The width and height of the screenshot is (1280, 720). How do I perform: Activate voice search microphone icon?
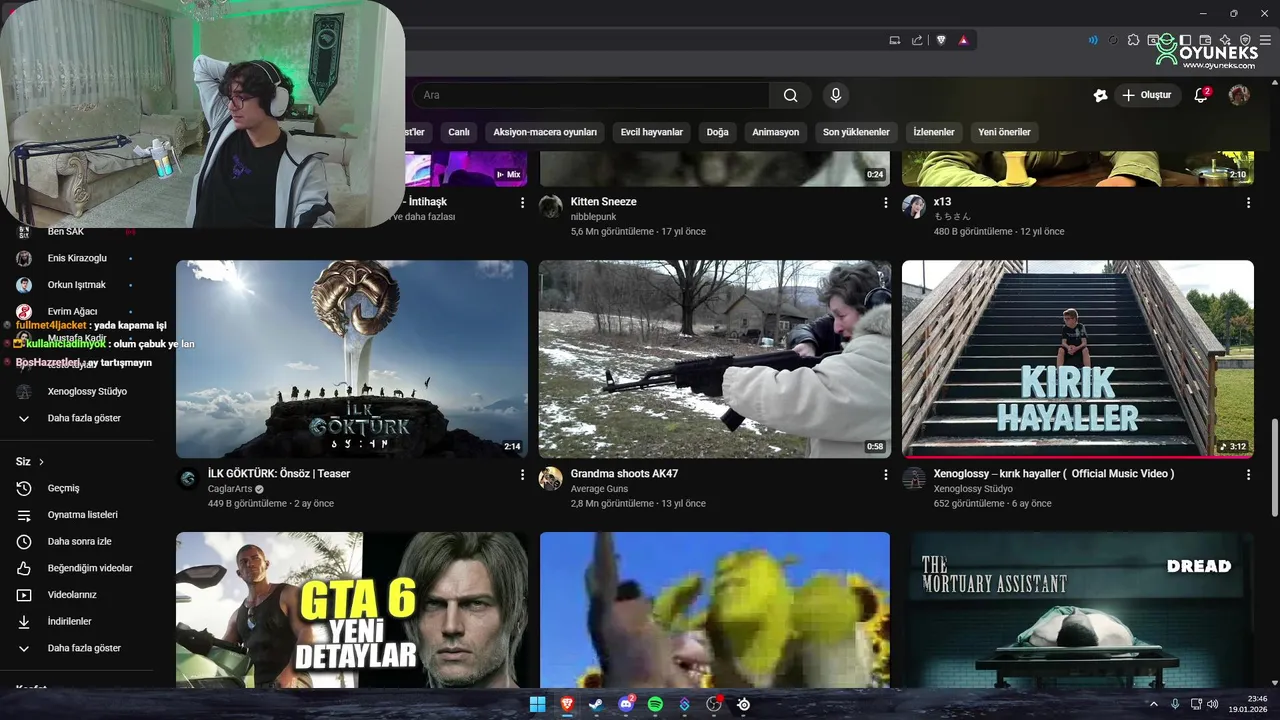coord(836,95)
